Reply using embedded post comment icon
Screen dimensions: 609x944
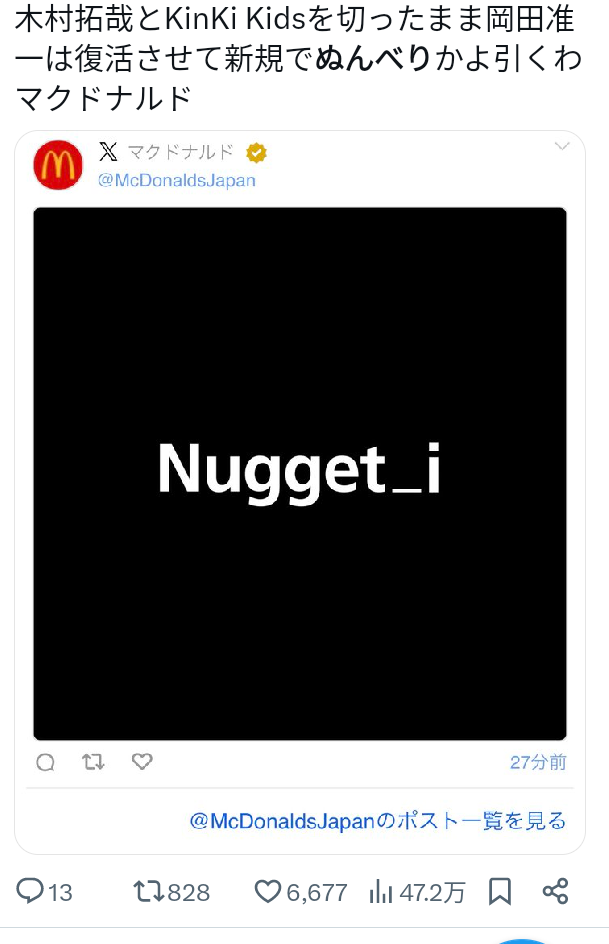click(x=46, y=762)
